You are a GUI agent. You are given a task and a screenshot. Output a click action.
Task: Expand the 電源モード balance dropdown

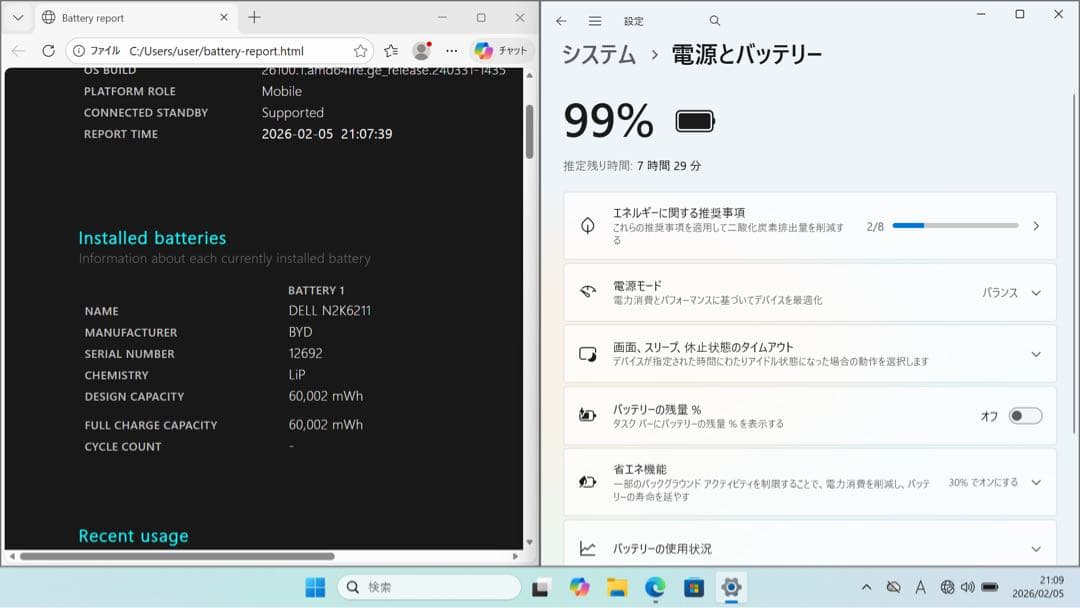(1037, 292)
